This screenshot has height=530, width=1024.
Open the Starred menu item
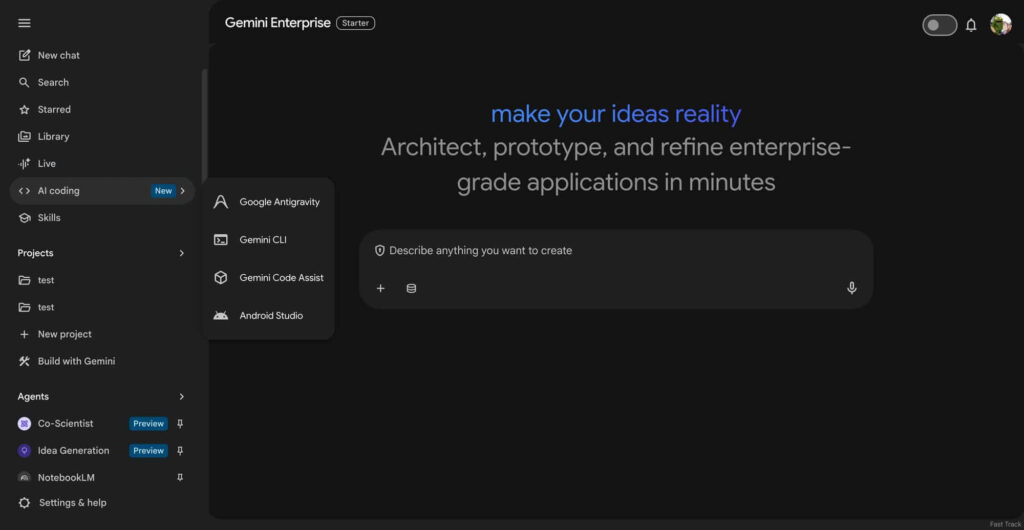coord(102,110)
